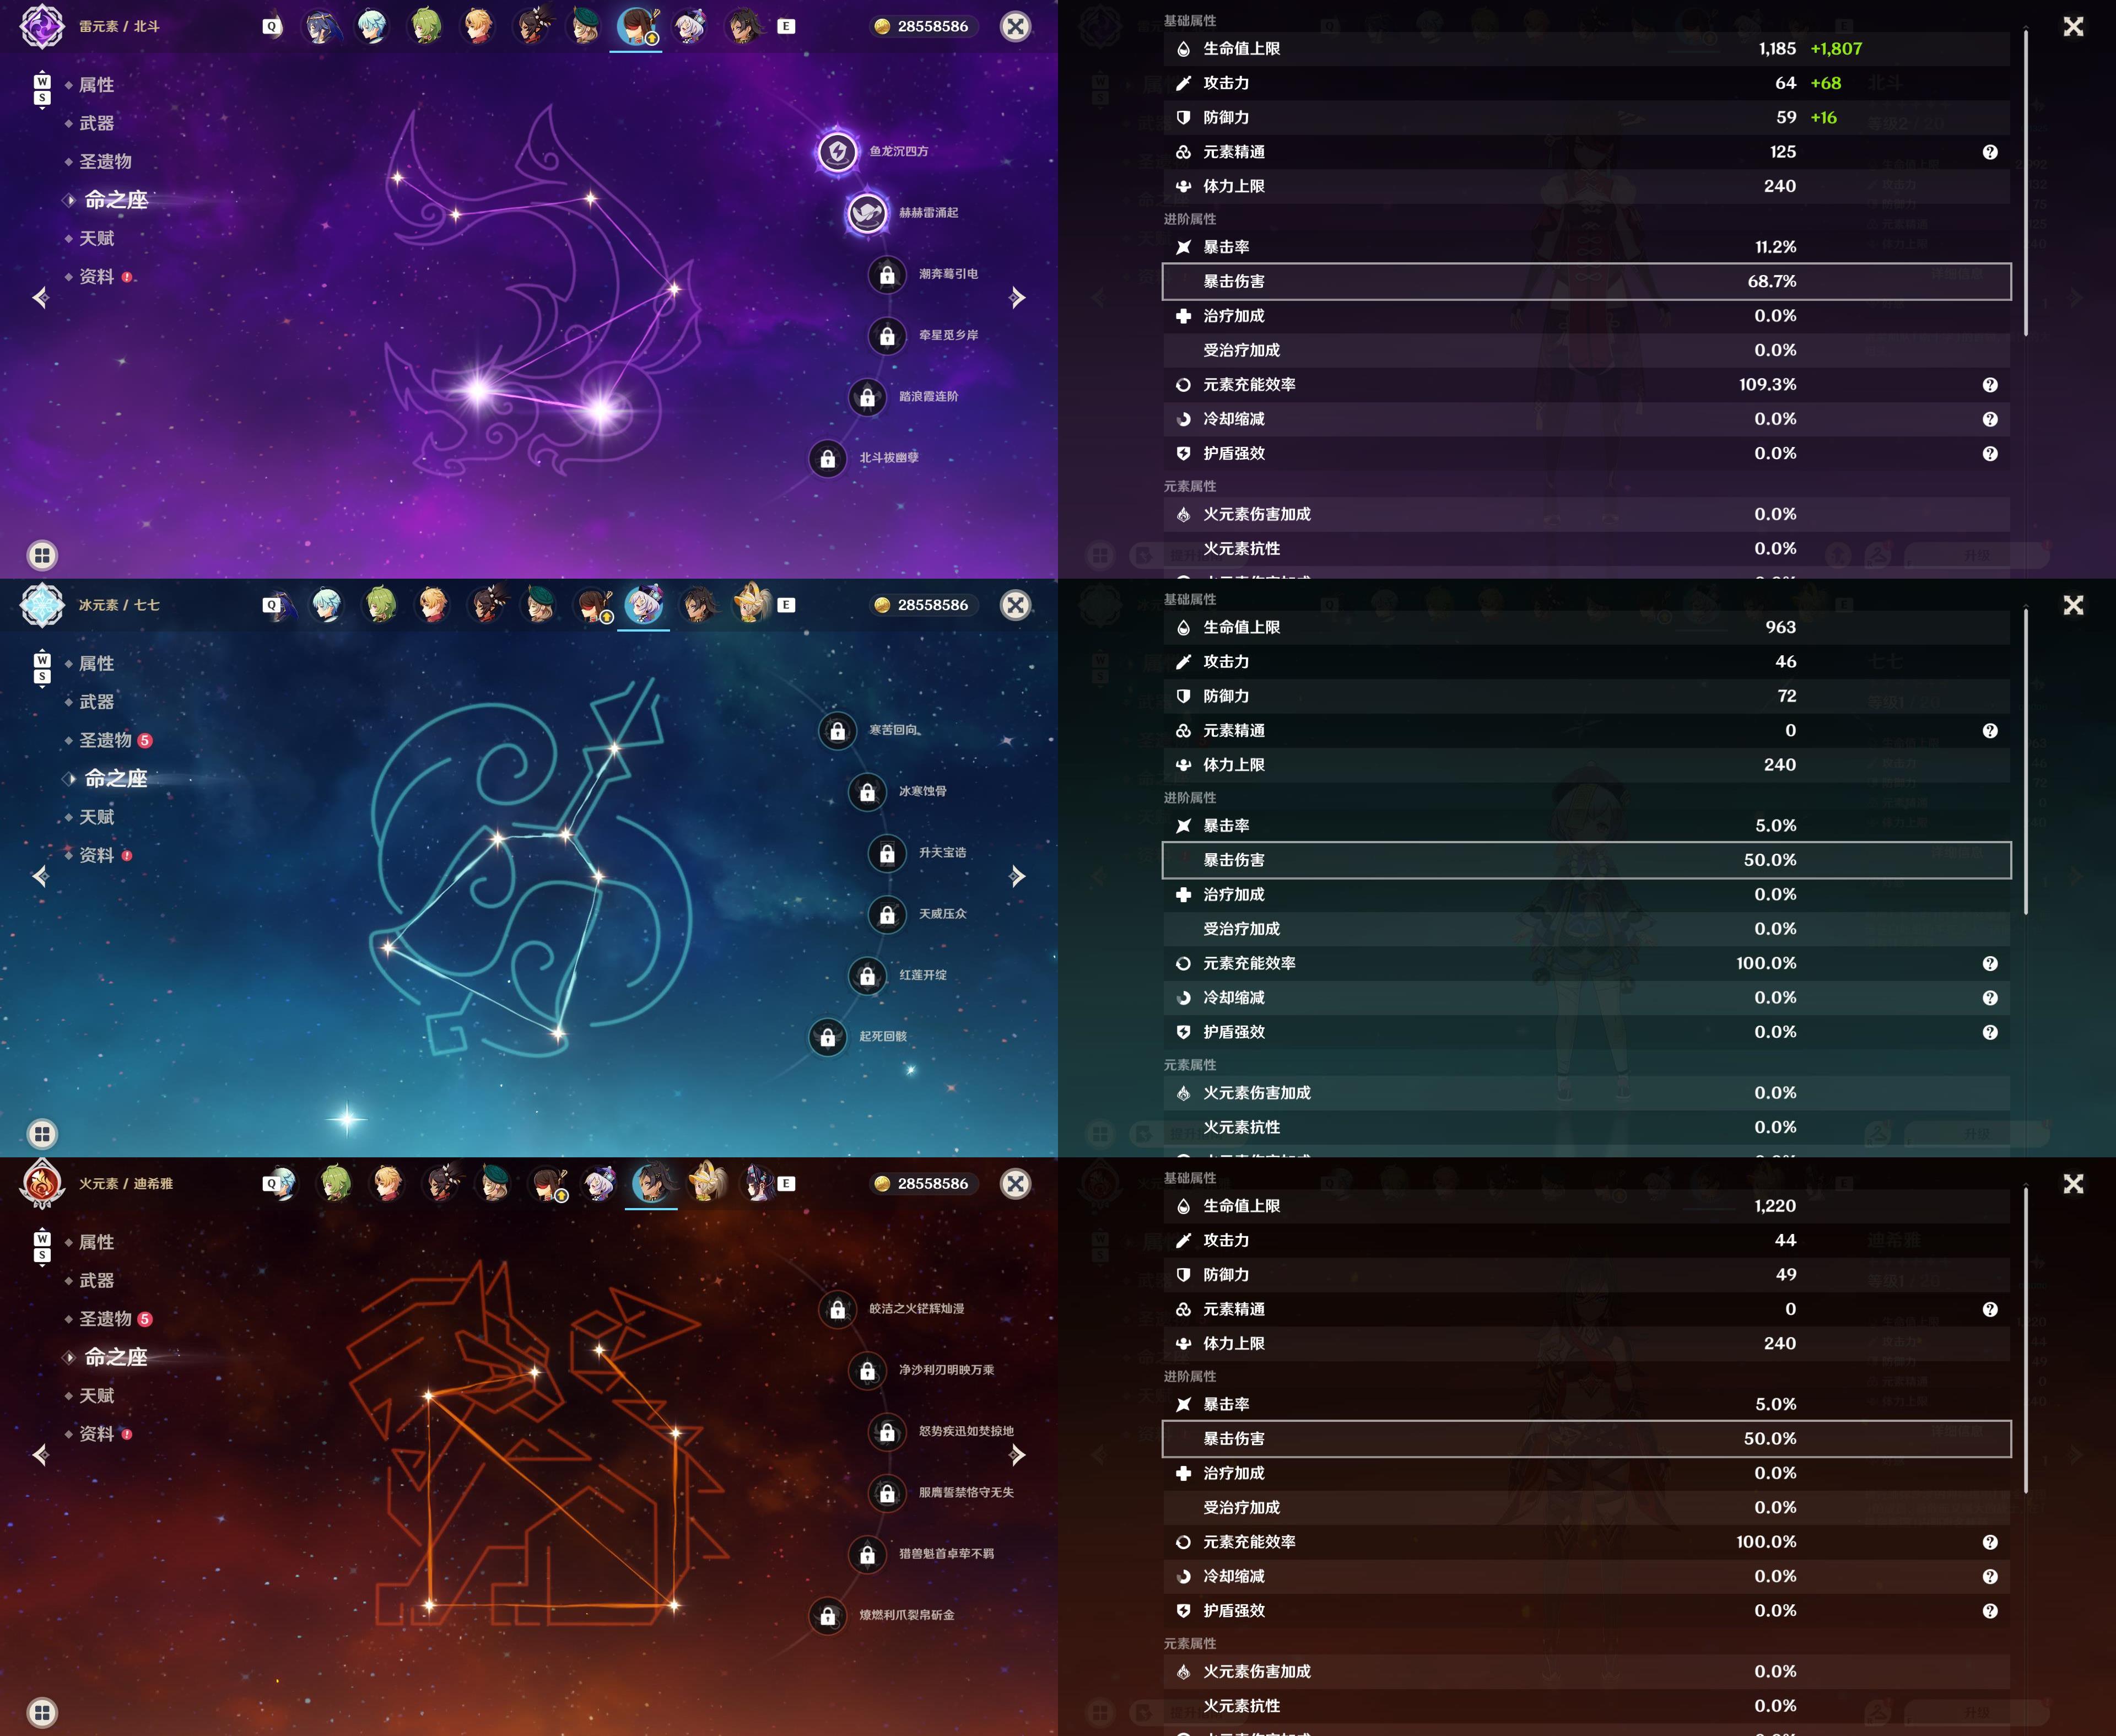The width and height of the screenshot is (2116, 1736).
Task: Open the locked node 红莲开绽
Action: 867,976
